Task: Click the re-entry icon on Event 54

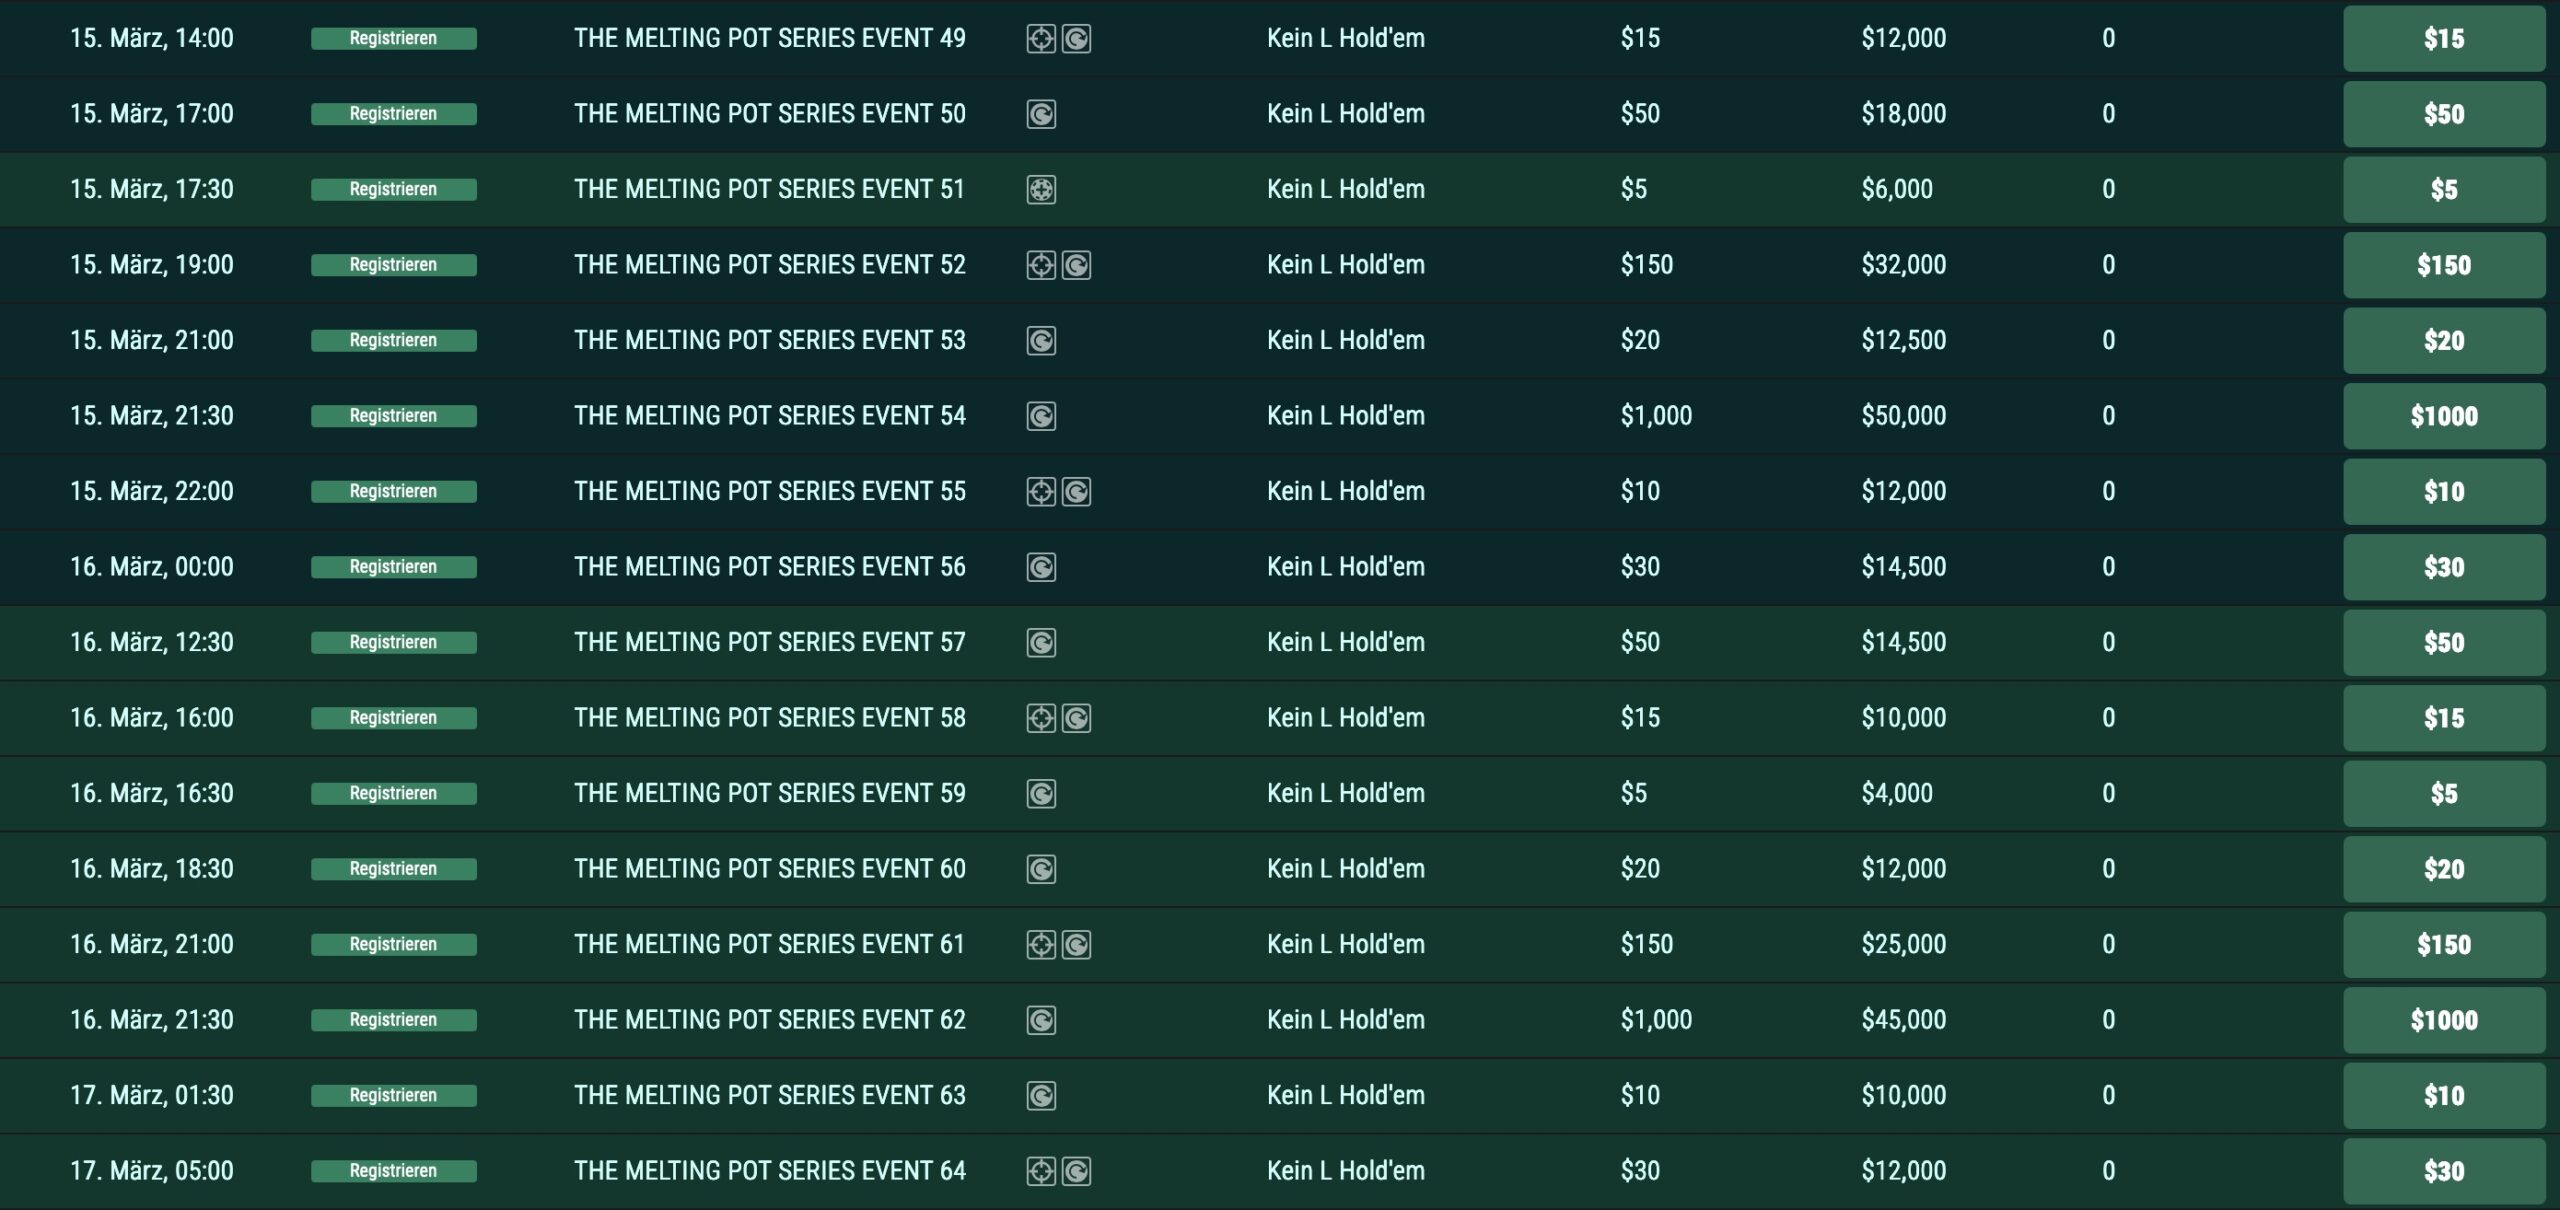Action: (1041, 416)
